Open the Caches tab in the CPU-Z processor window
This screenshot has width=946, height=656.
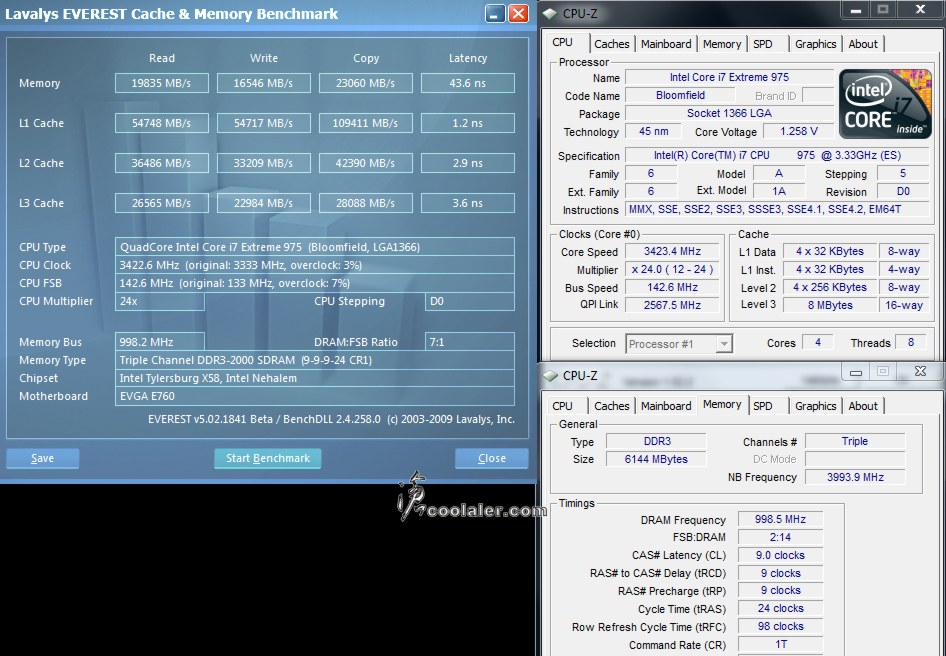pos(612,43)
